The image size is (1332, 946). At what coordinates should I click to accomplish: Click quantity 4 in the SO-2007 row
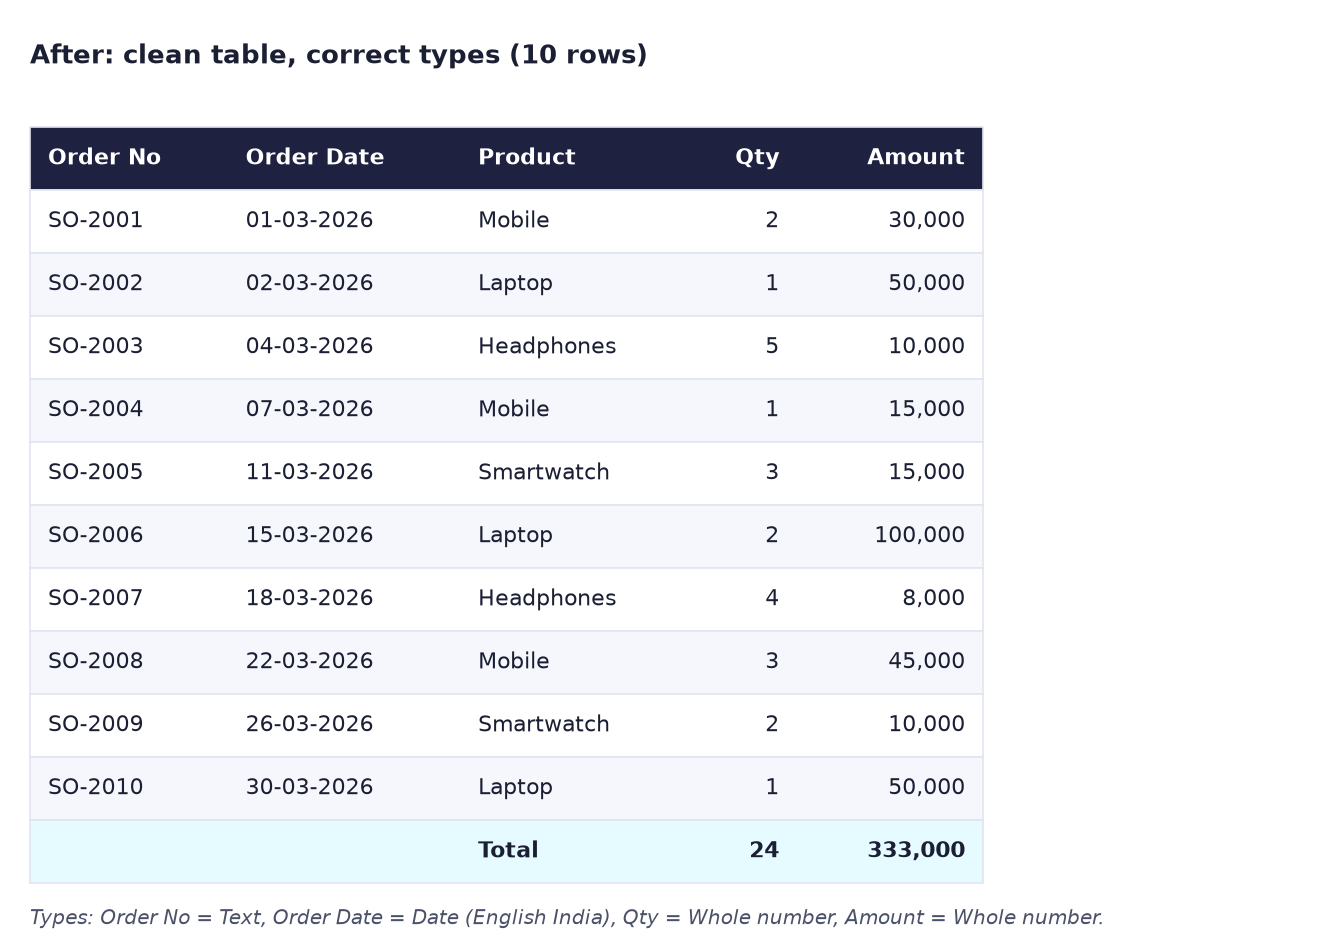pyautogui.click(x=772, y=599)
